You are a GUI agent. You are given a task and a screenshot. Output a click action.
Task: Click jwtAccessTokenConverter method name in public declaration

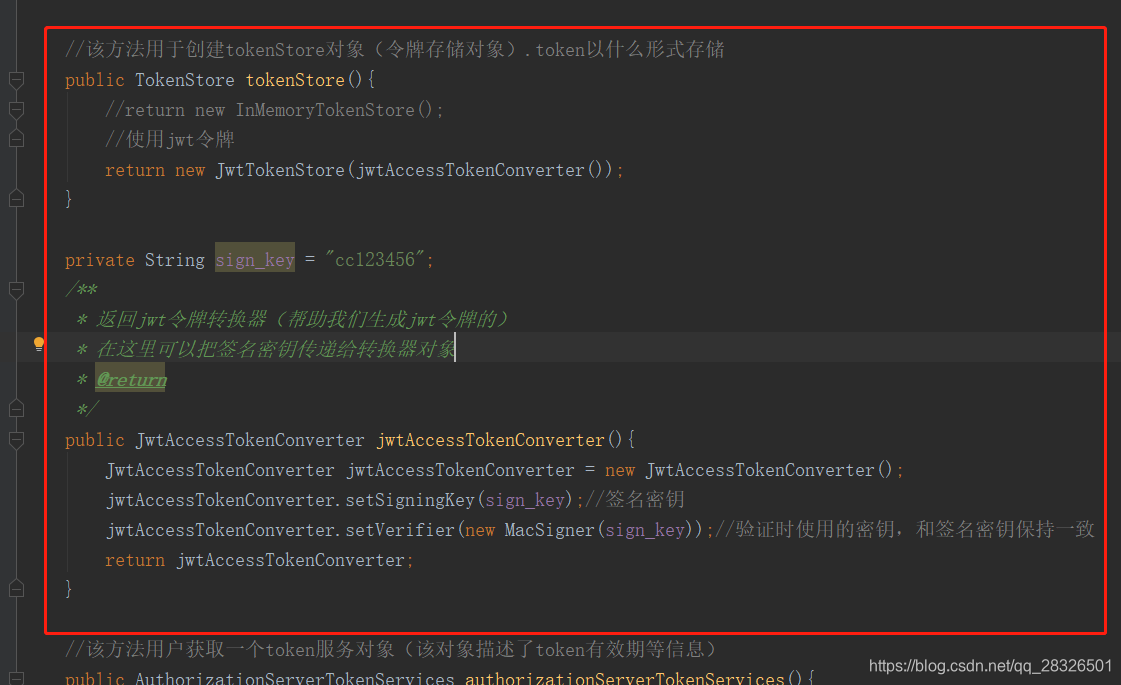point(491,440)
